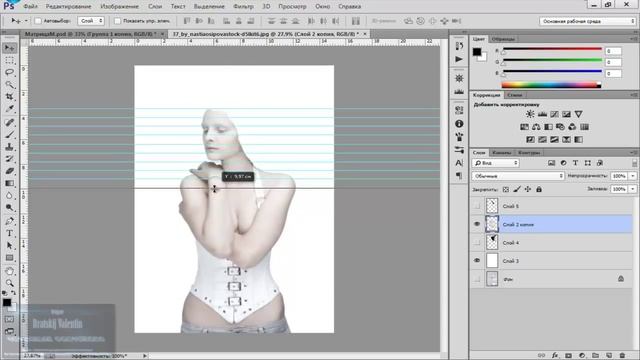Select the Hand tool

pos(9,271)
